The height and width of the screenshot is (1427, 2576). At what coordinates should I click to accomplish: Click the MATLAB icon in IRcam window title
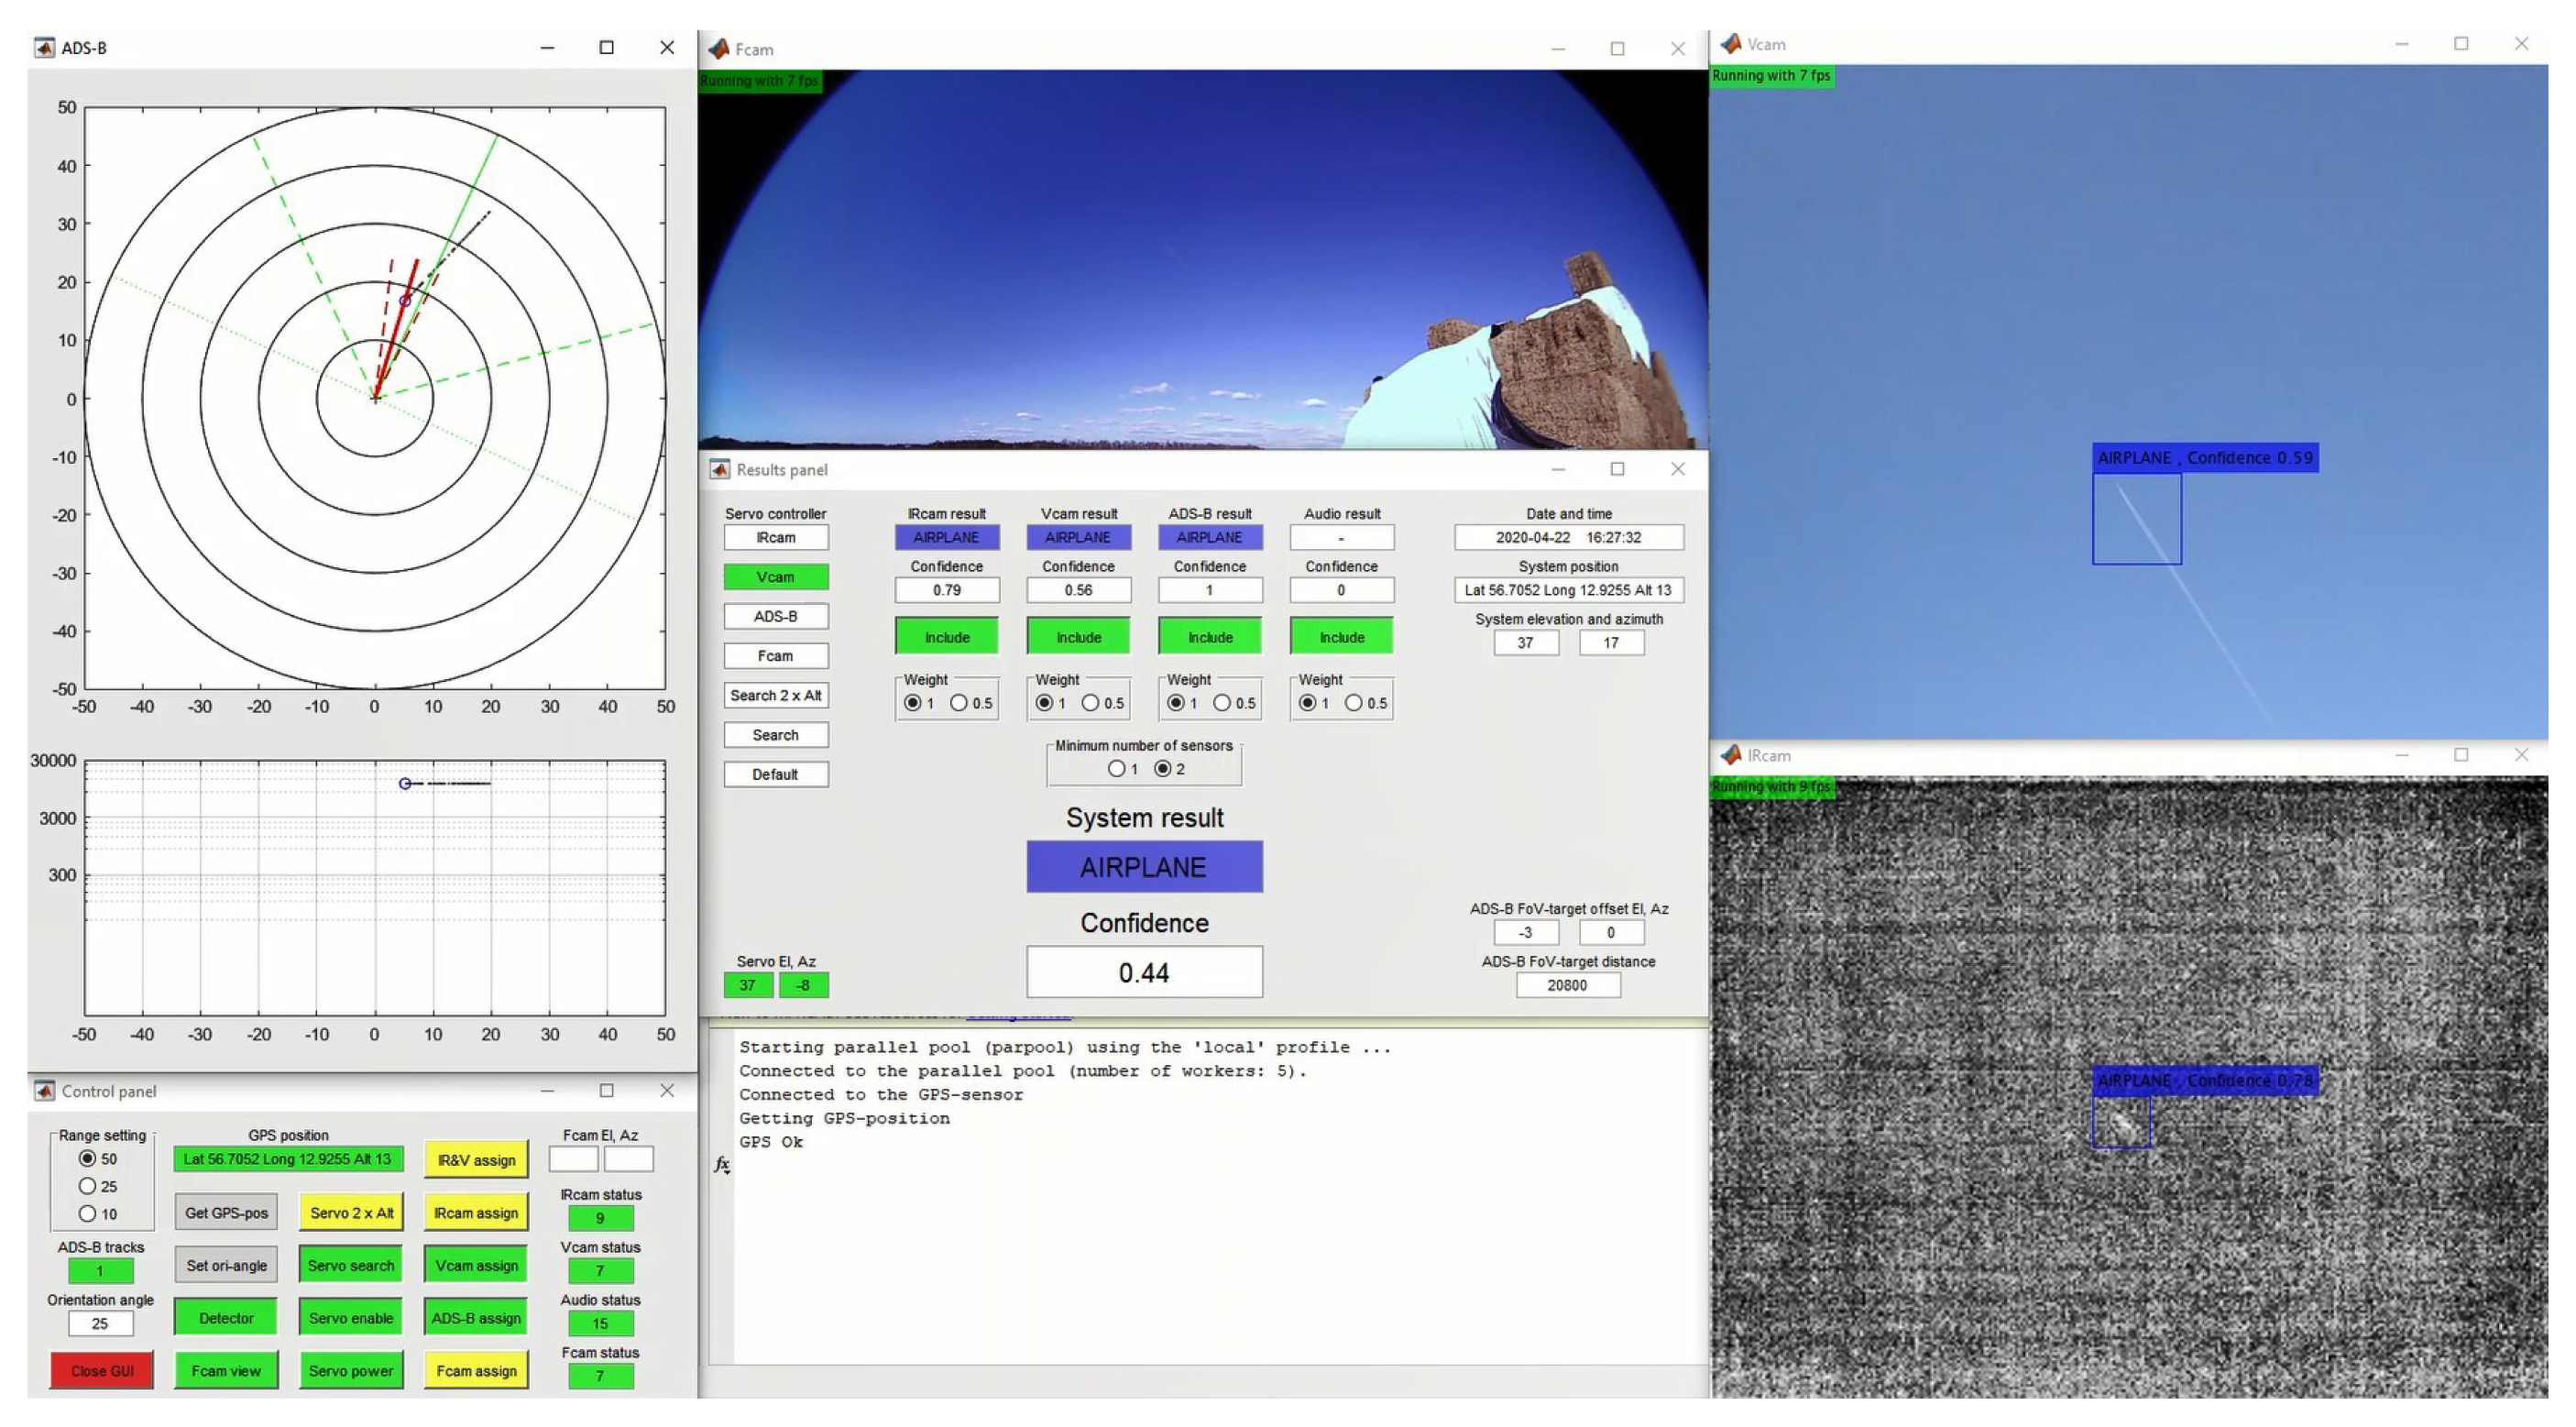[1730, 755]
